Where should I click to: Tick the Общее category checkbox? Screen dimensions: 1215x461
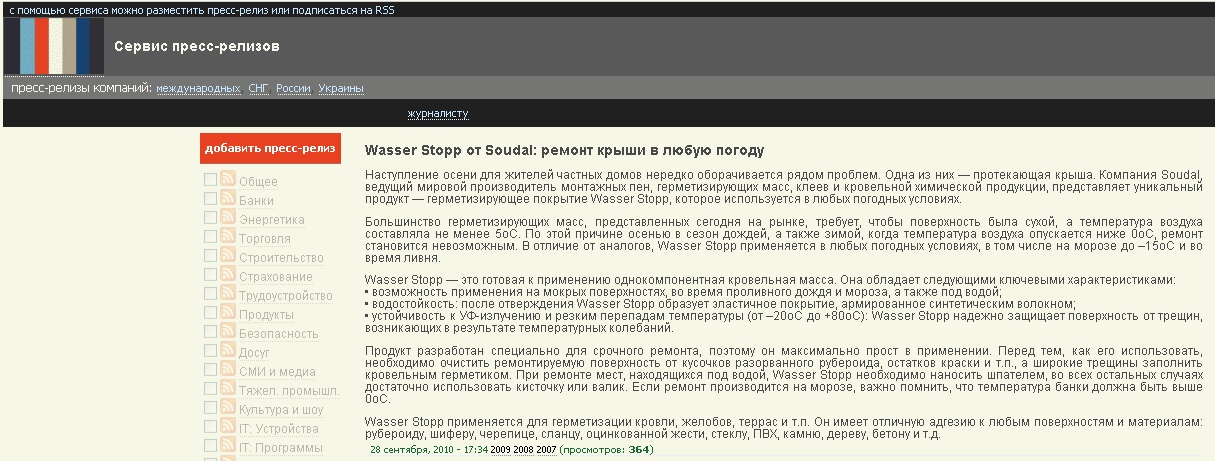coord(211,180)
